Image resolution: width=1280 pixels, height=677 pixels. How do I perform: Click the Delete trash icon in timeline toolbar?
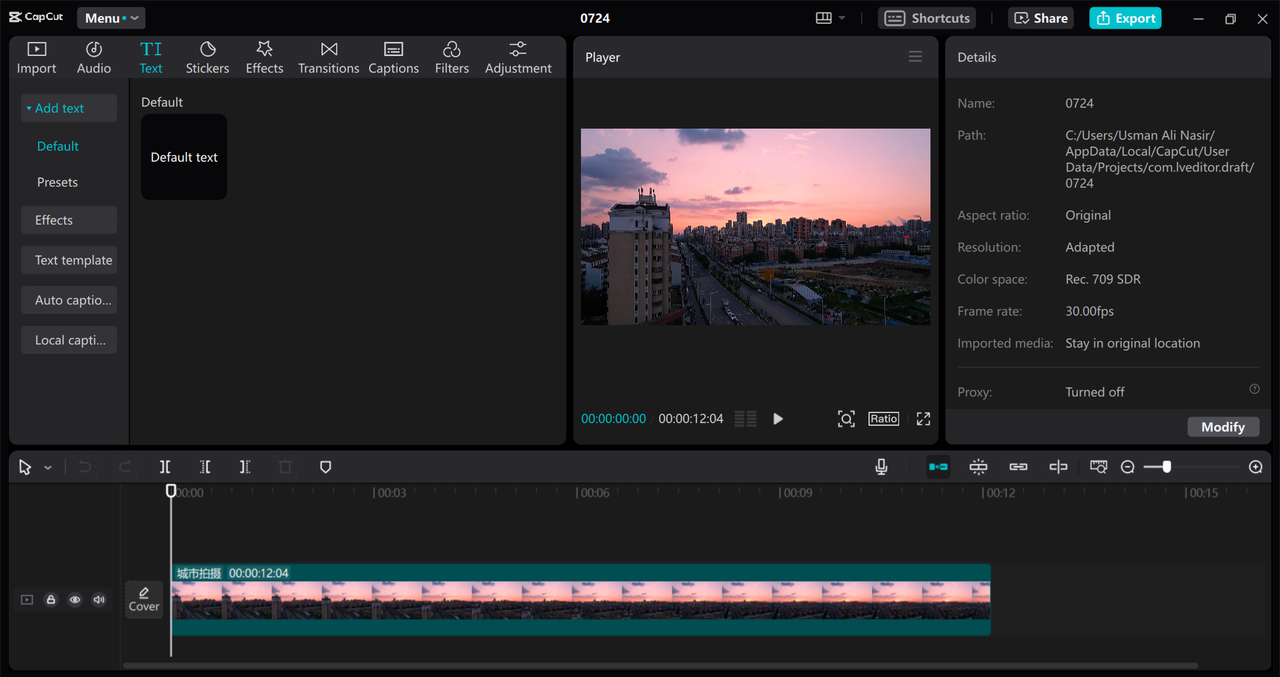coord(285,467)
